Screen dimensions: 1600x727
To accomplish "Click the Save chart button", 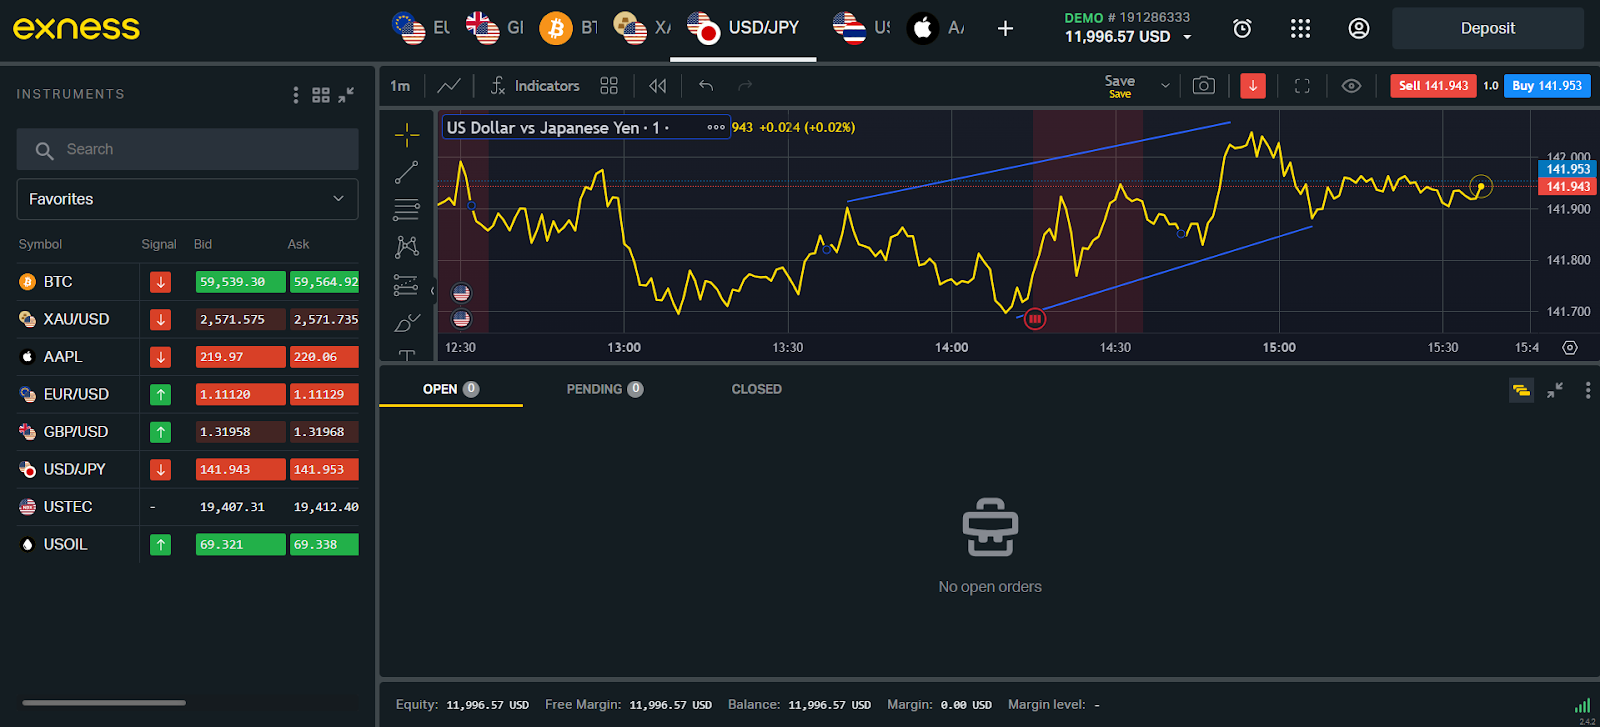I will [x=1119, y=86].
